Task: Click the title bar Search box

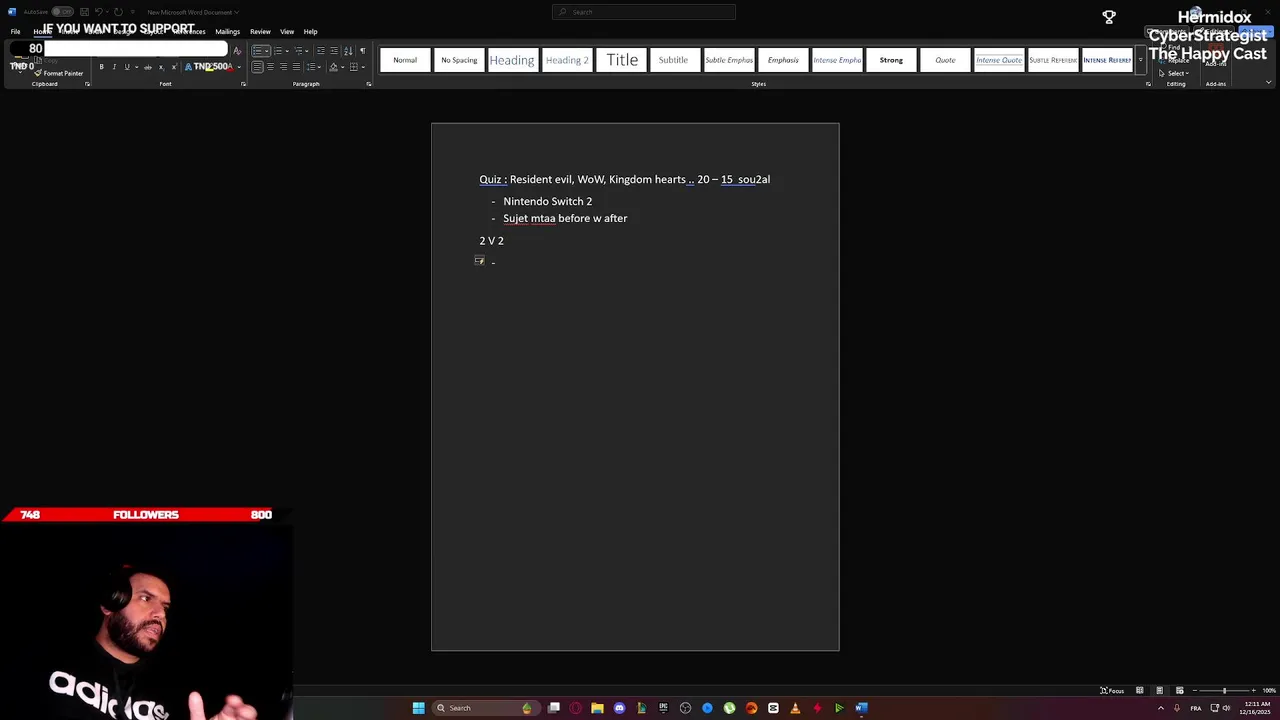Action: click(644, 12)
